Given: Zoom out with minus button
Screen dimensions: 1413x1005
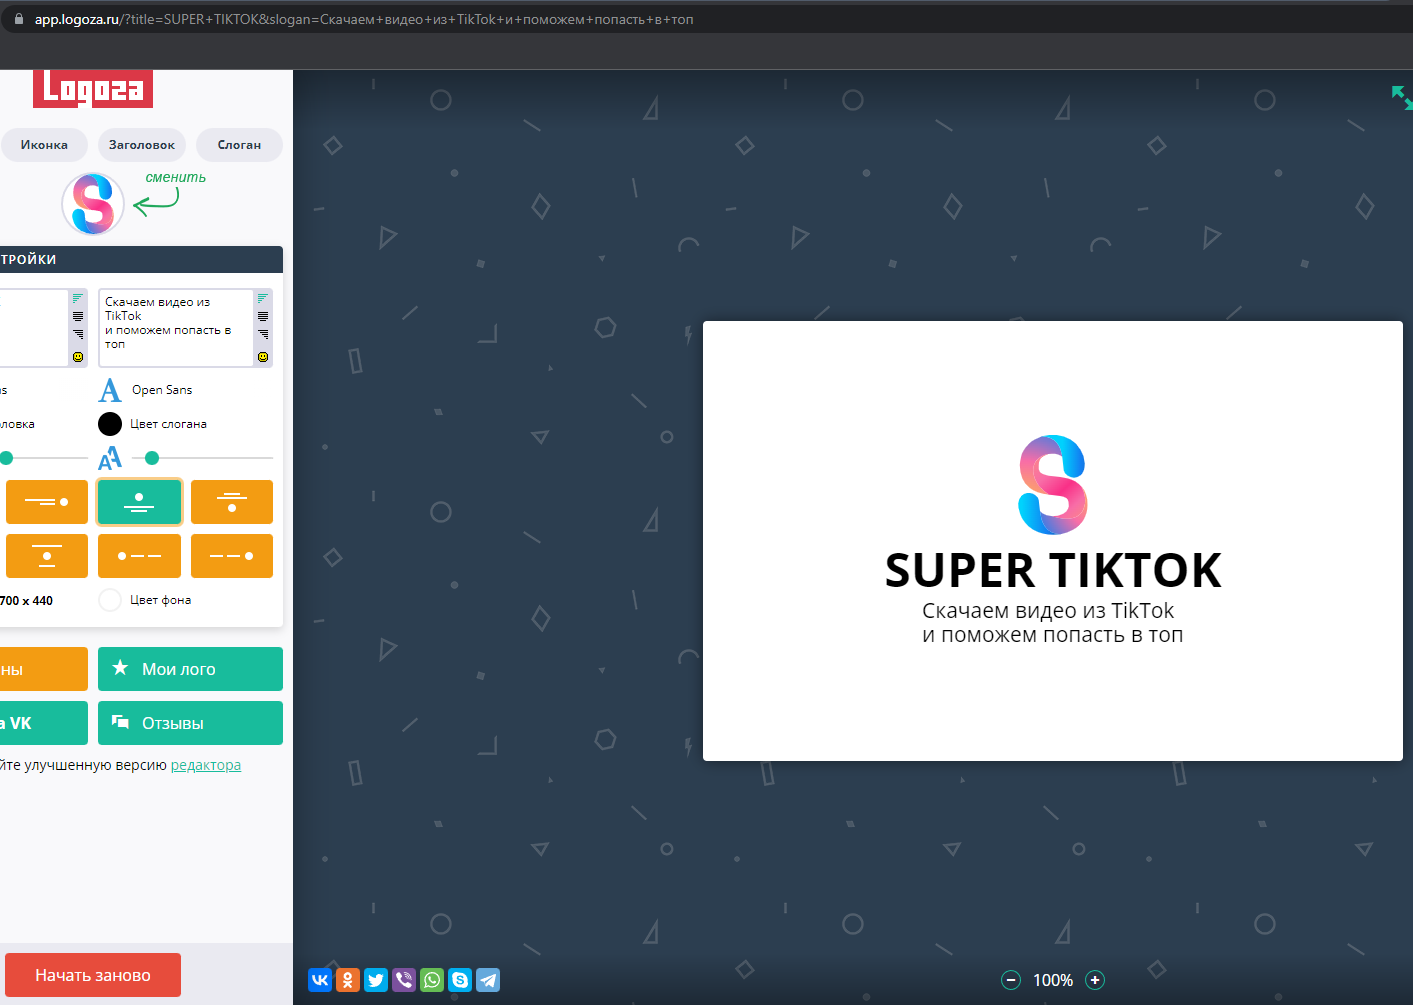Looking at the screenshot, I should (1011, 980).
